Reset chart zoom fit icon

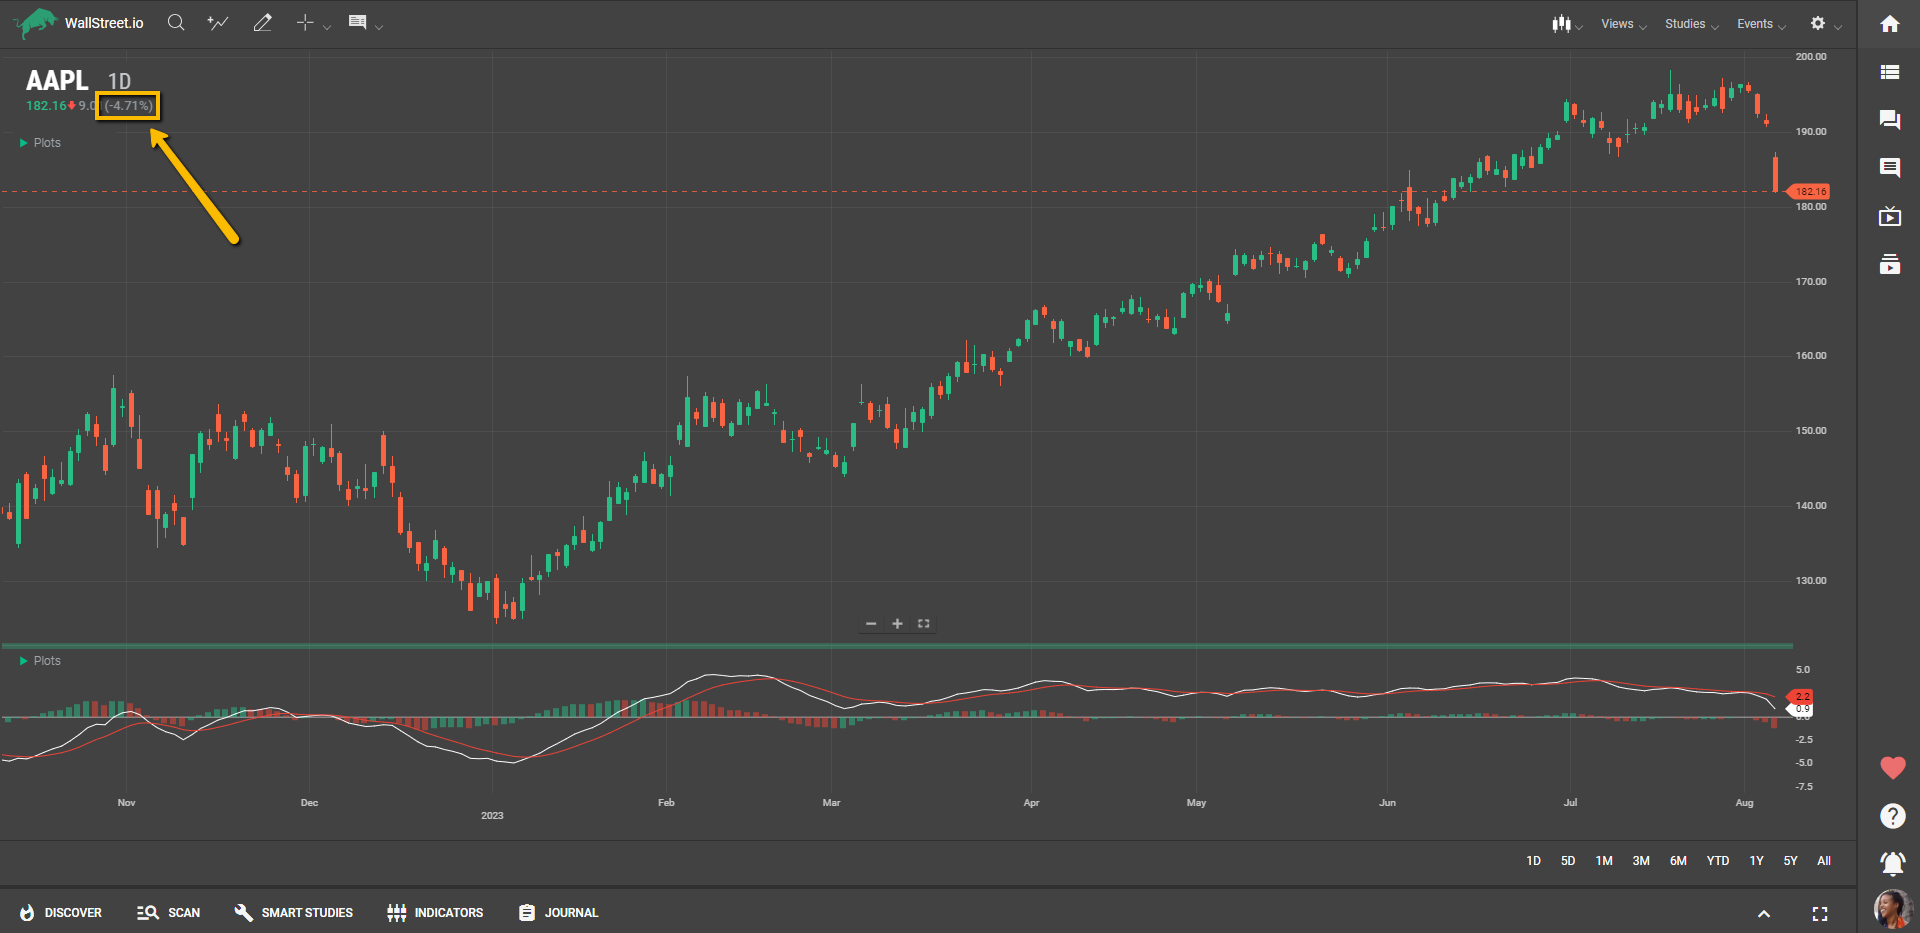tap(924, 624)
